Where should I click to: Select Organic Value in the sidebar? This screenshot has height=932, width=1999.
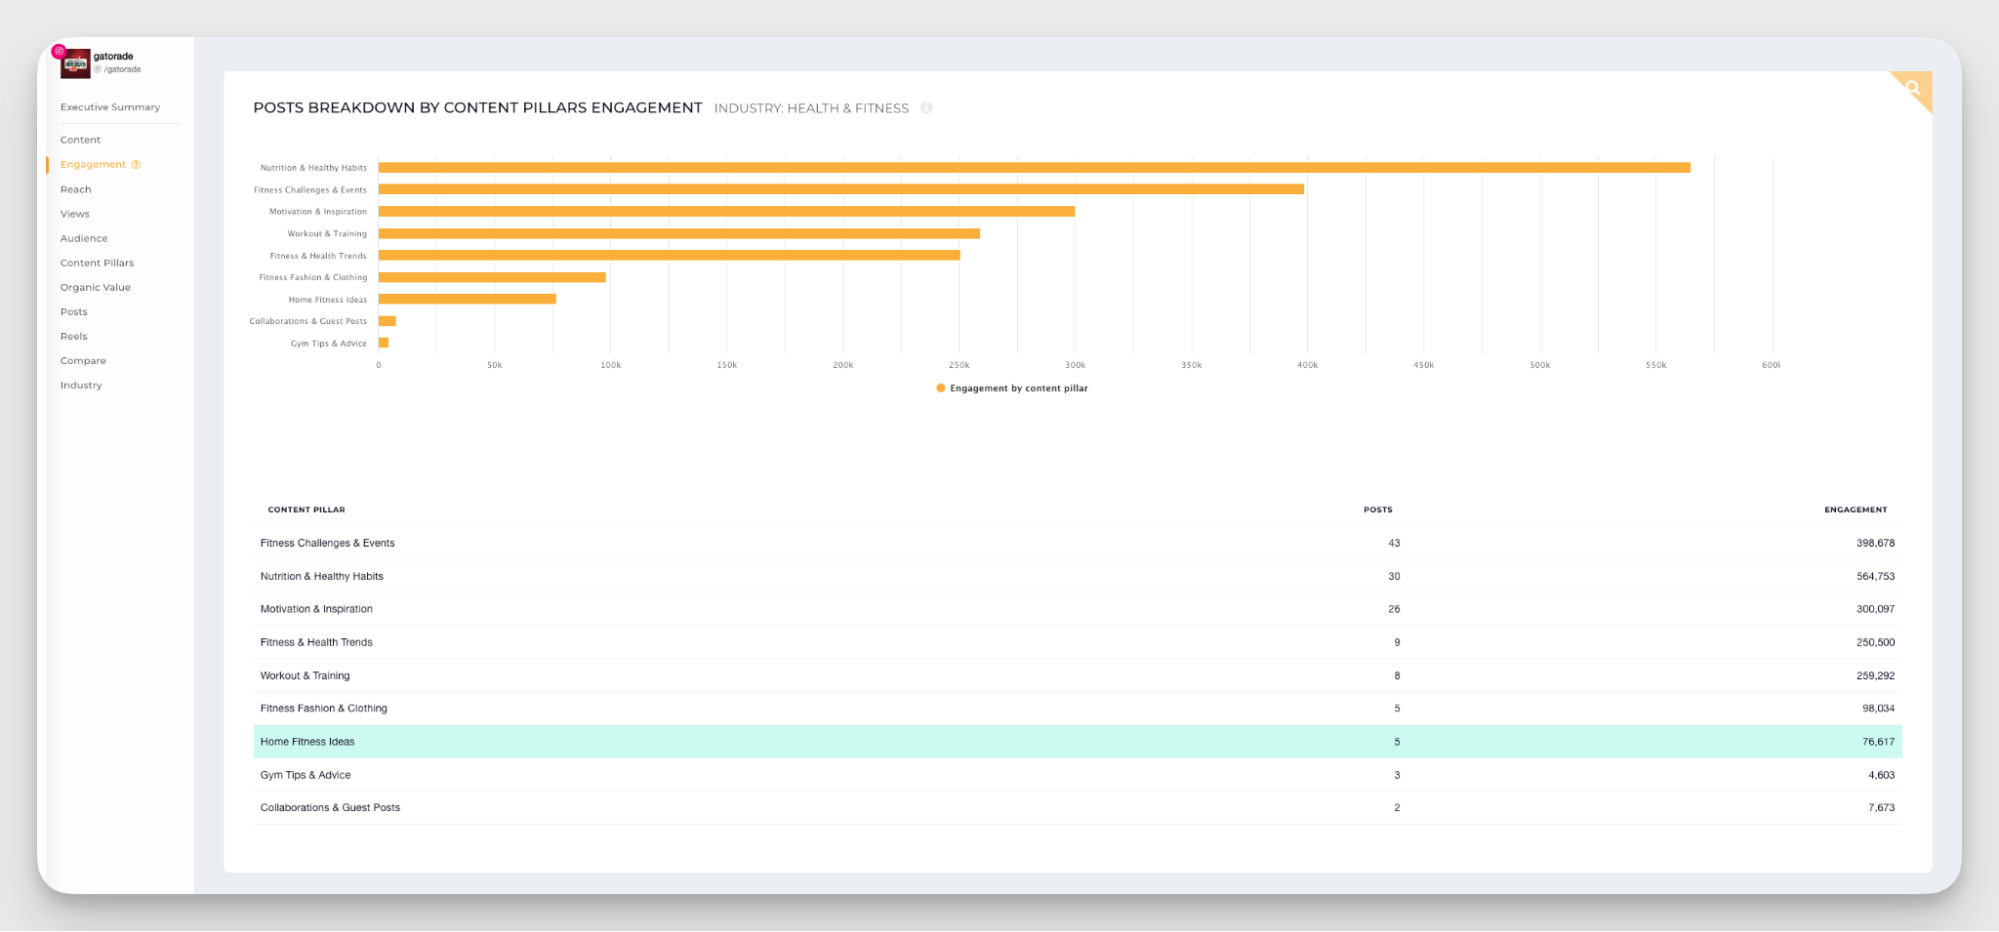coord(95,287)
